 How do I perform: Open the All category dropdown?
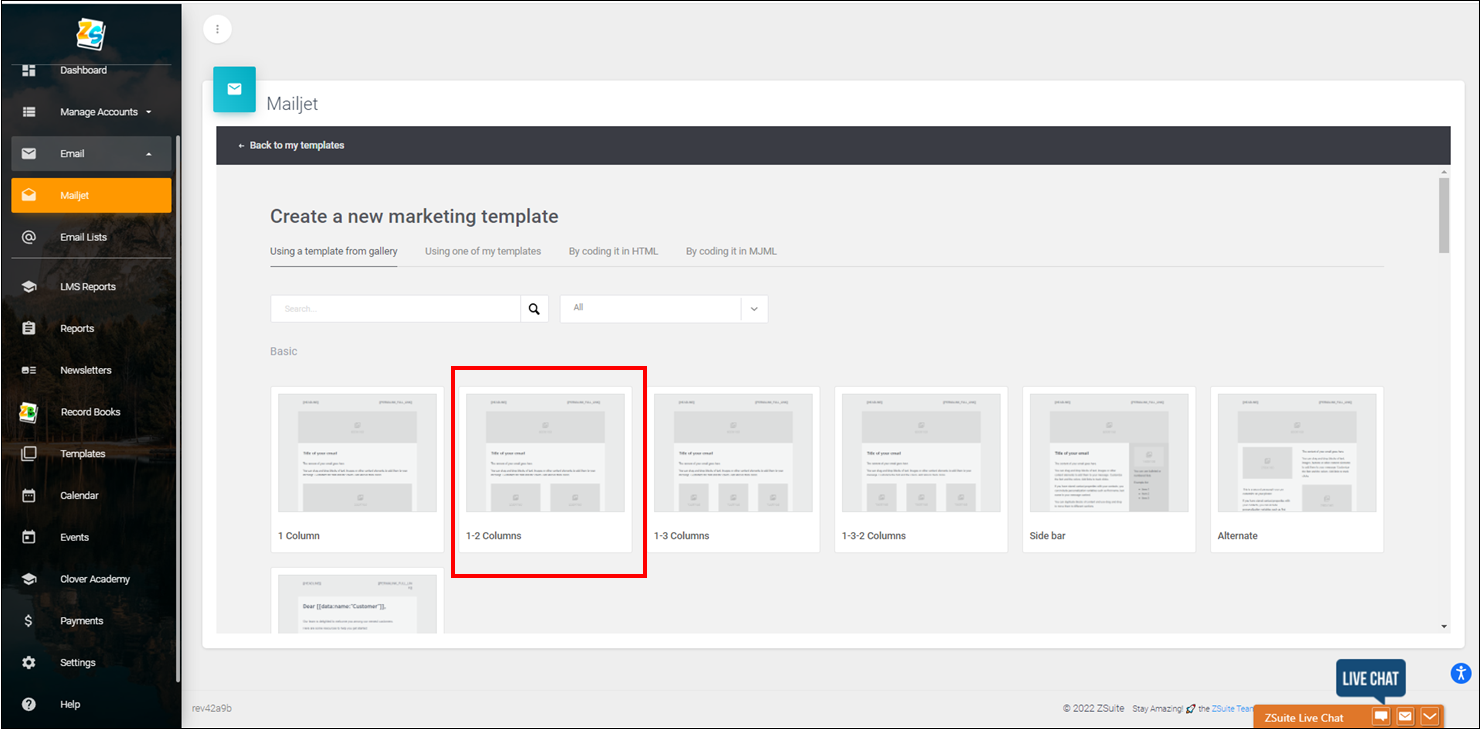664,308
